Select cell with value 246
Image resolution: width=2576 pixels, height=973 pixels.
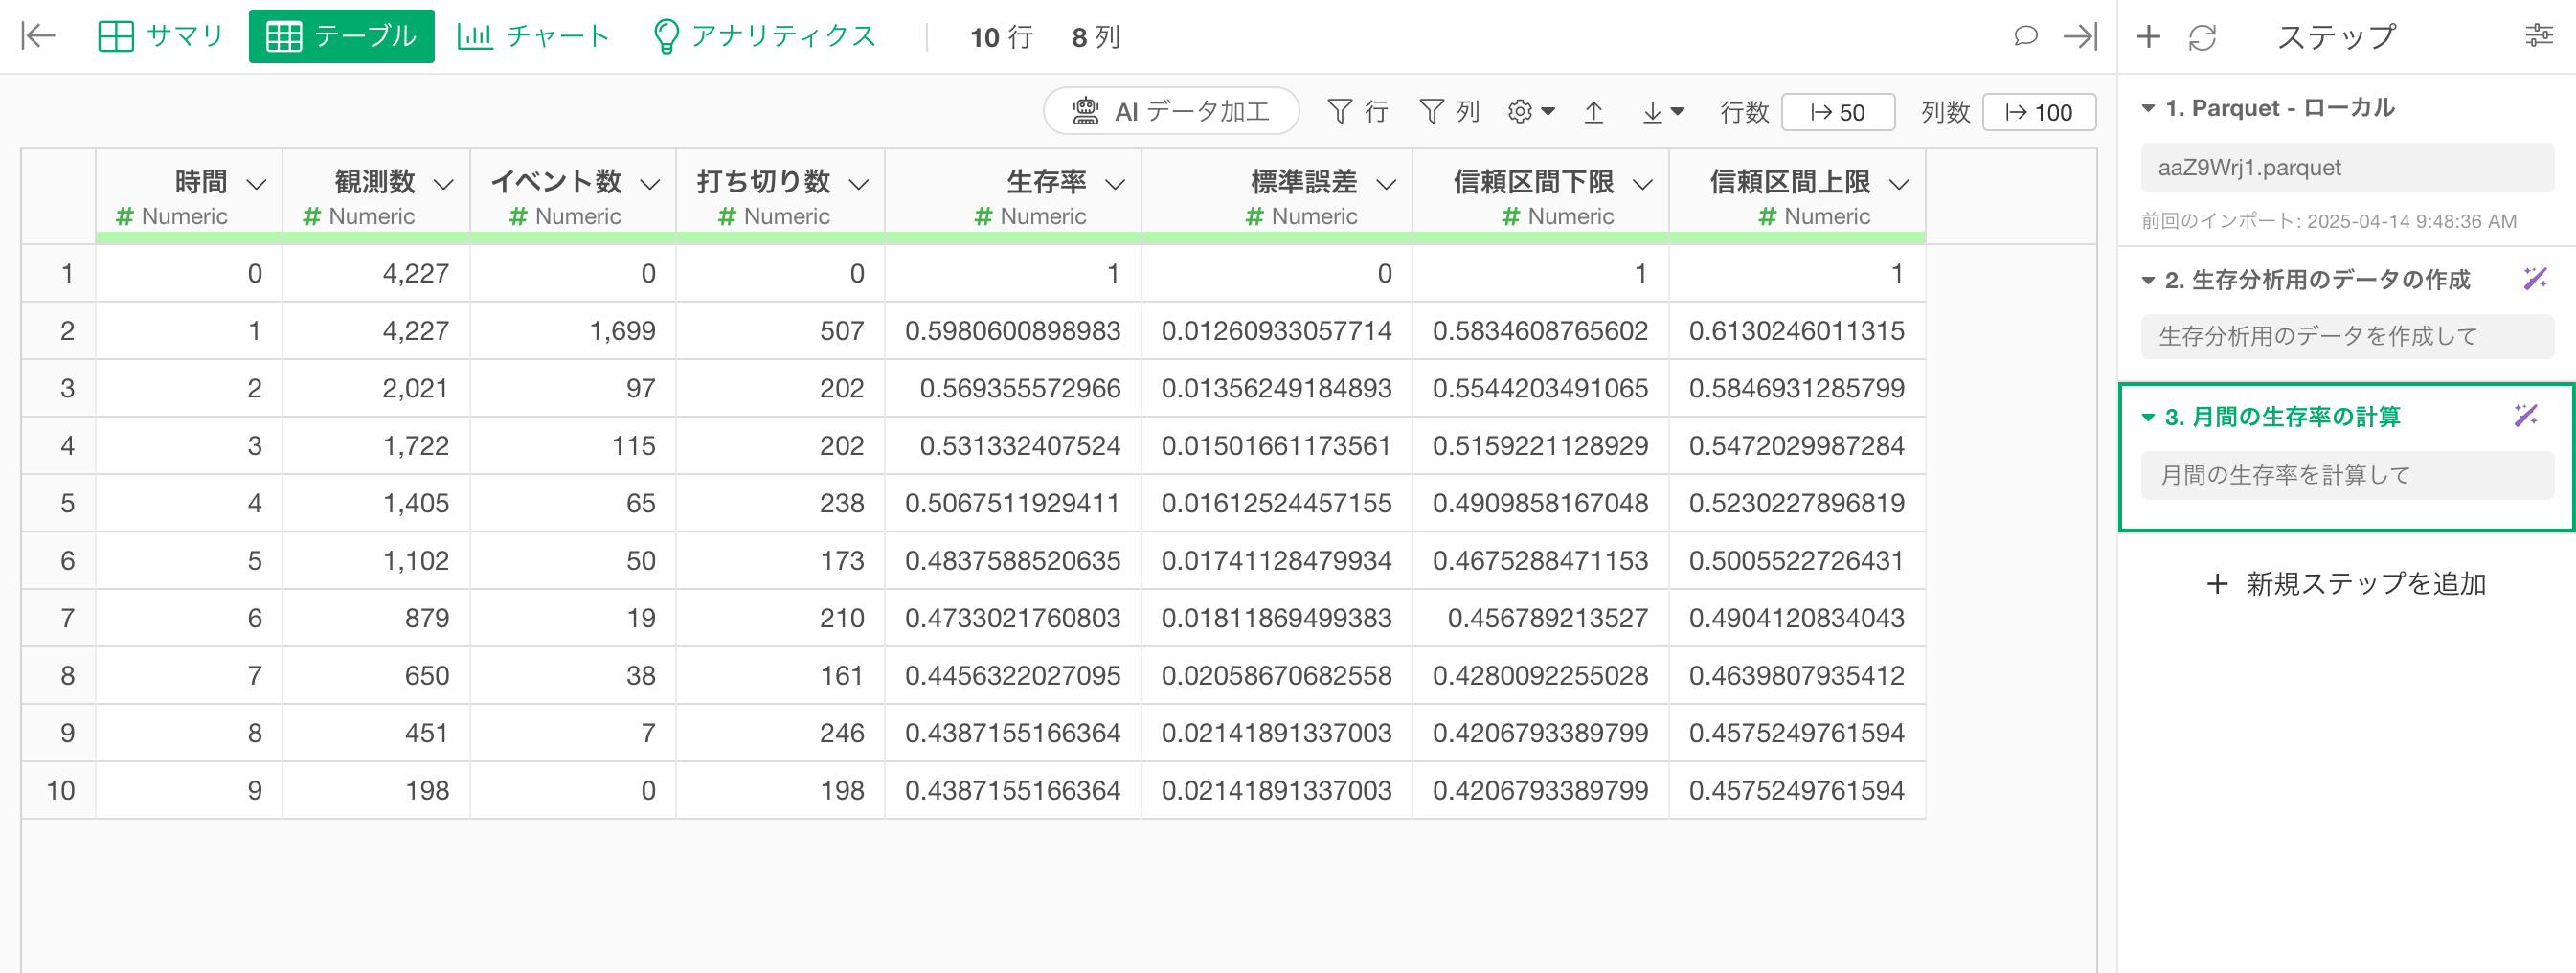(x=780, y=733)
